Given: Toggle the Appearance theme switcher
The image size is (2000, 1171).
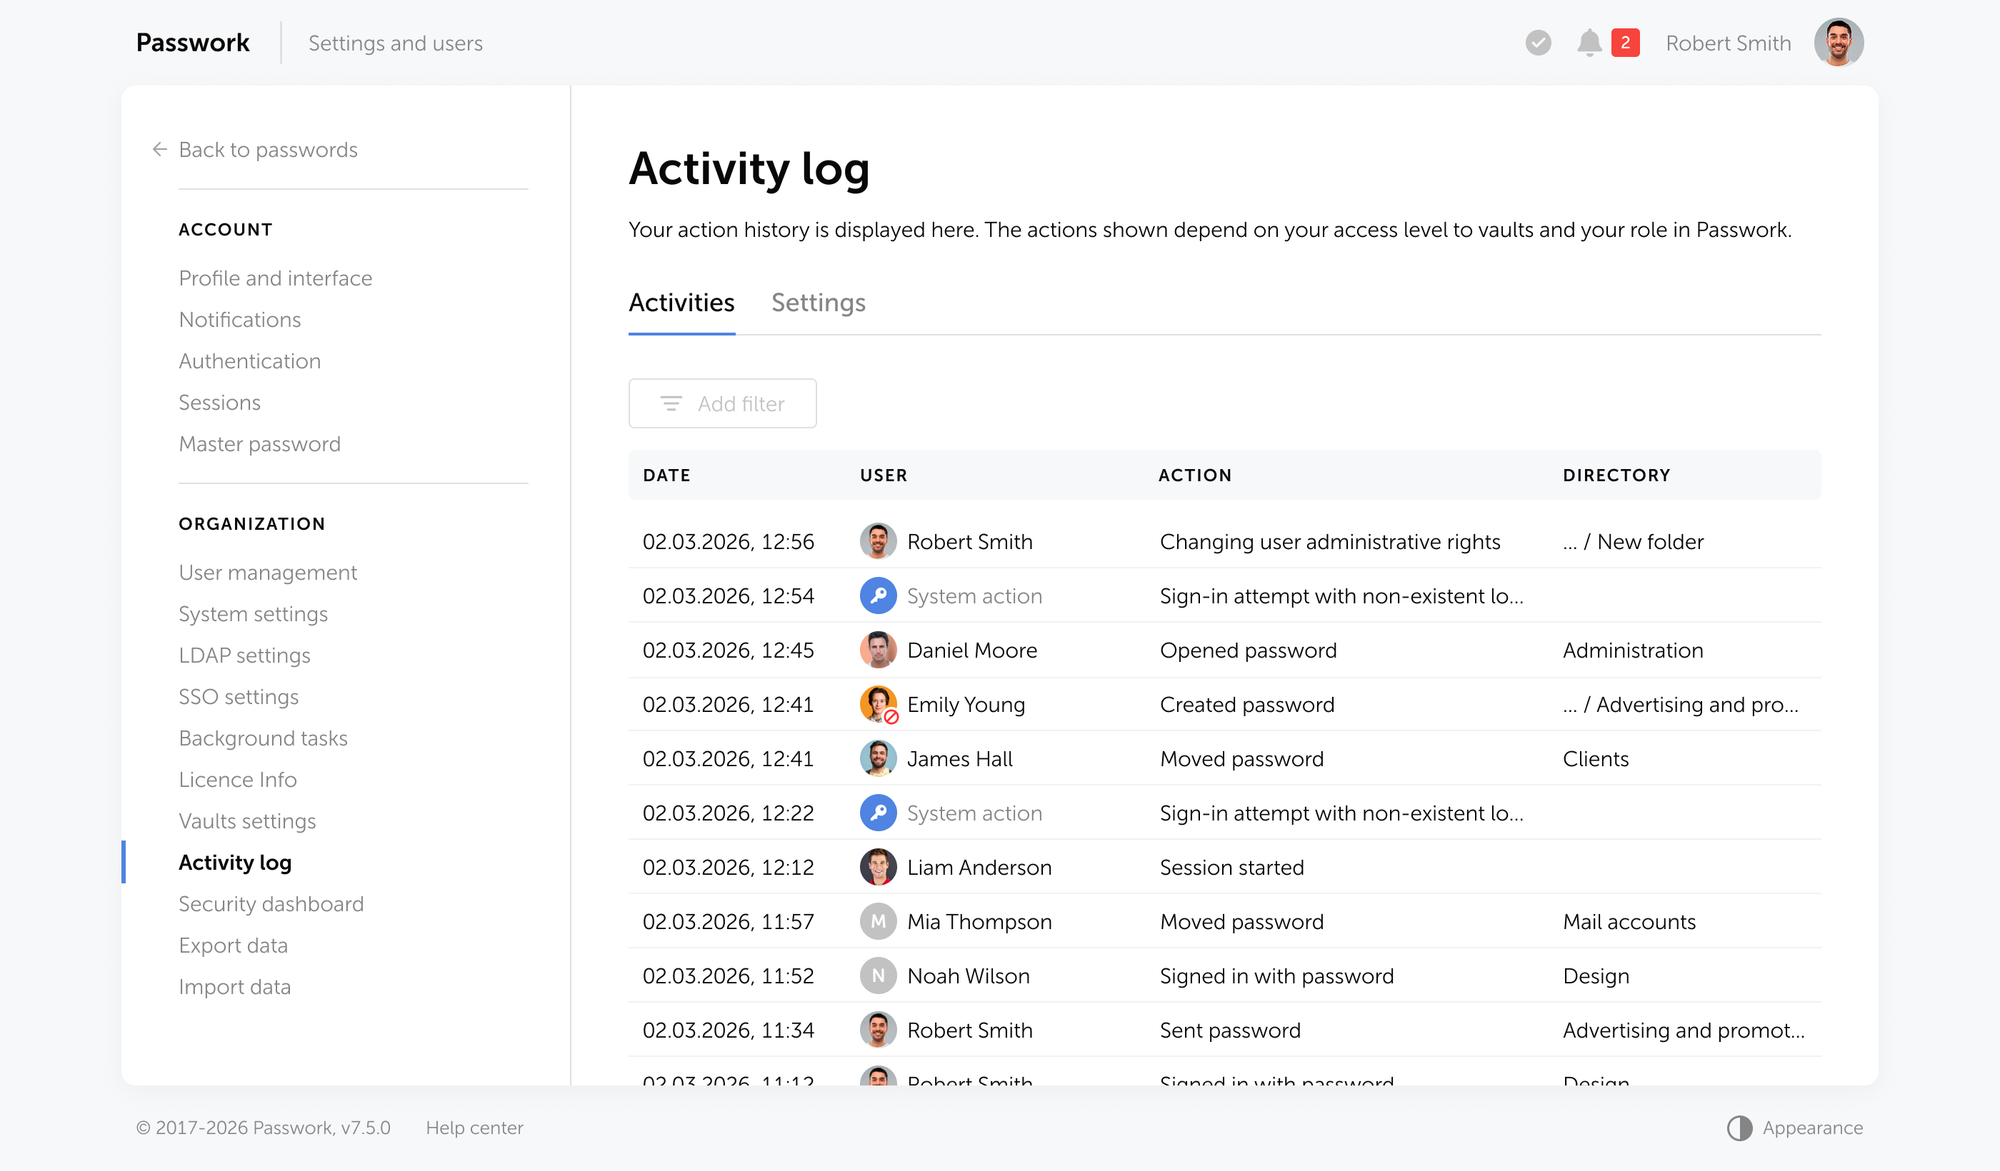Looking at the screenshot, I should [x=1740, y=1128].
